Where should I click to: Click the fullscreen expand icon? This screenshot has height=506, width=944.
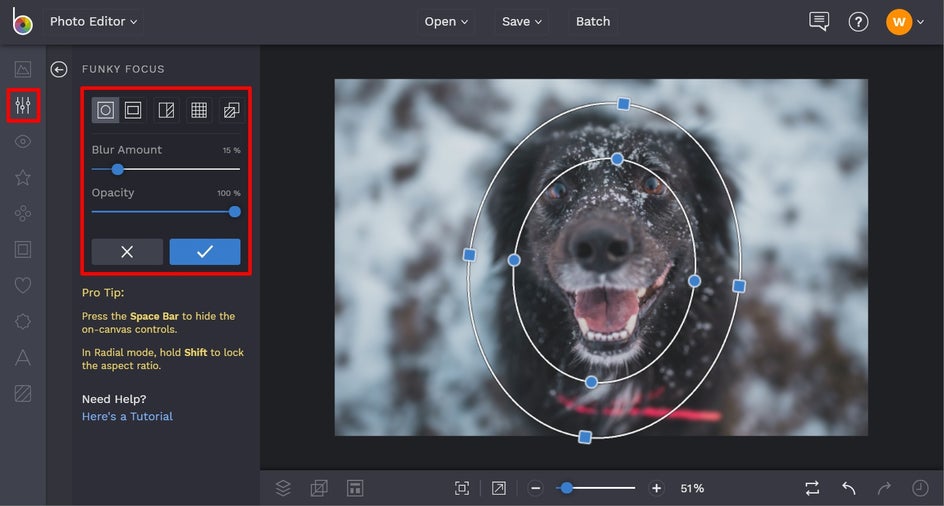[x=498, y=488]
